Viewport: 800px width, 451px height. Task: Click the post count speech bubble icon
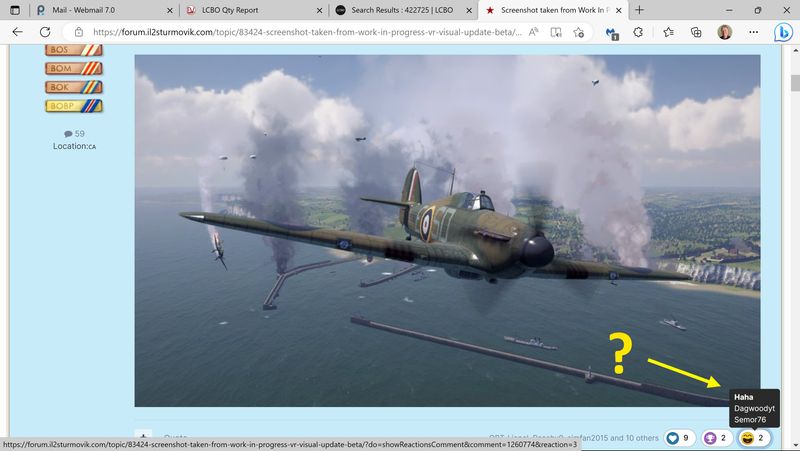(68, 134)
